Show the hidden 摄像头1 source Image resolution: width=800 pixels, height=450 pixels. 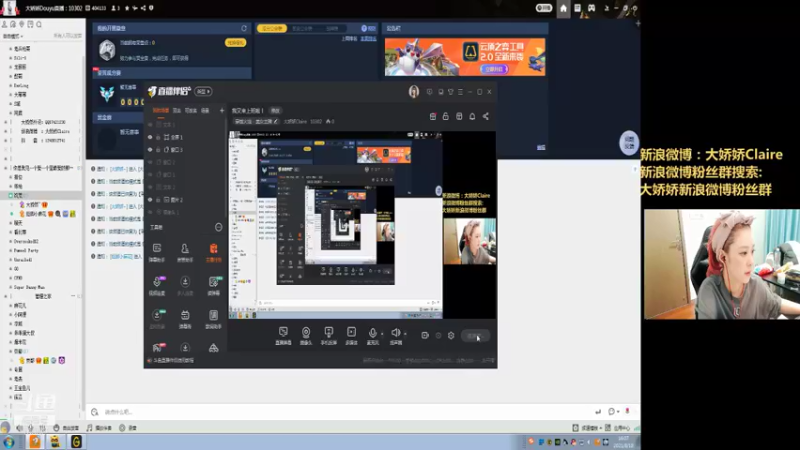[x=150, y=212]
